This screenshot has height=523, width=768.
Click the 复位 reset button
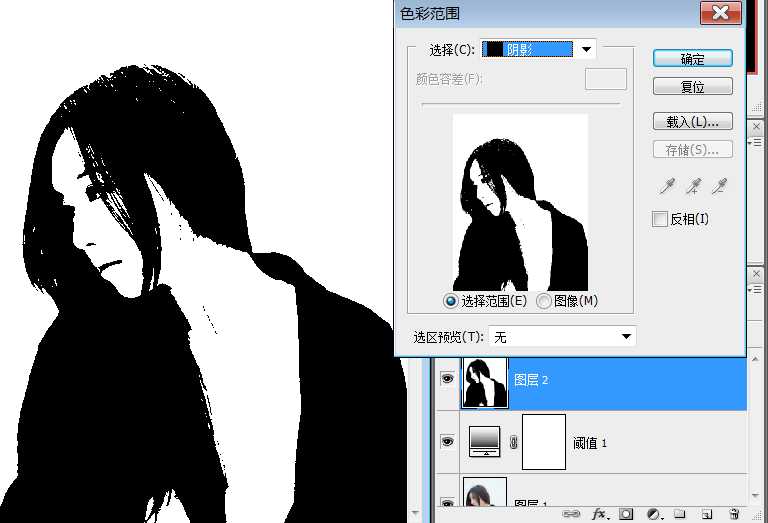[x=693, y=87]
